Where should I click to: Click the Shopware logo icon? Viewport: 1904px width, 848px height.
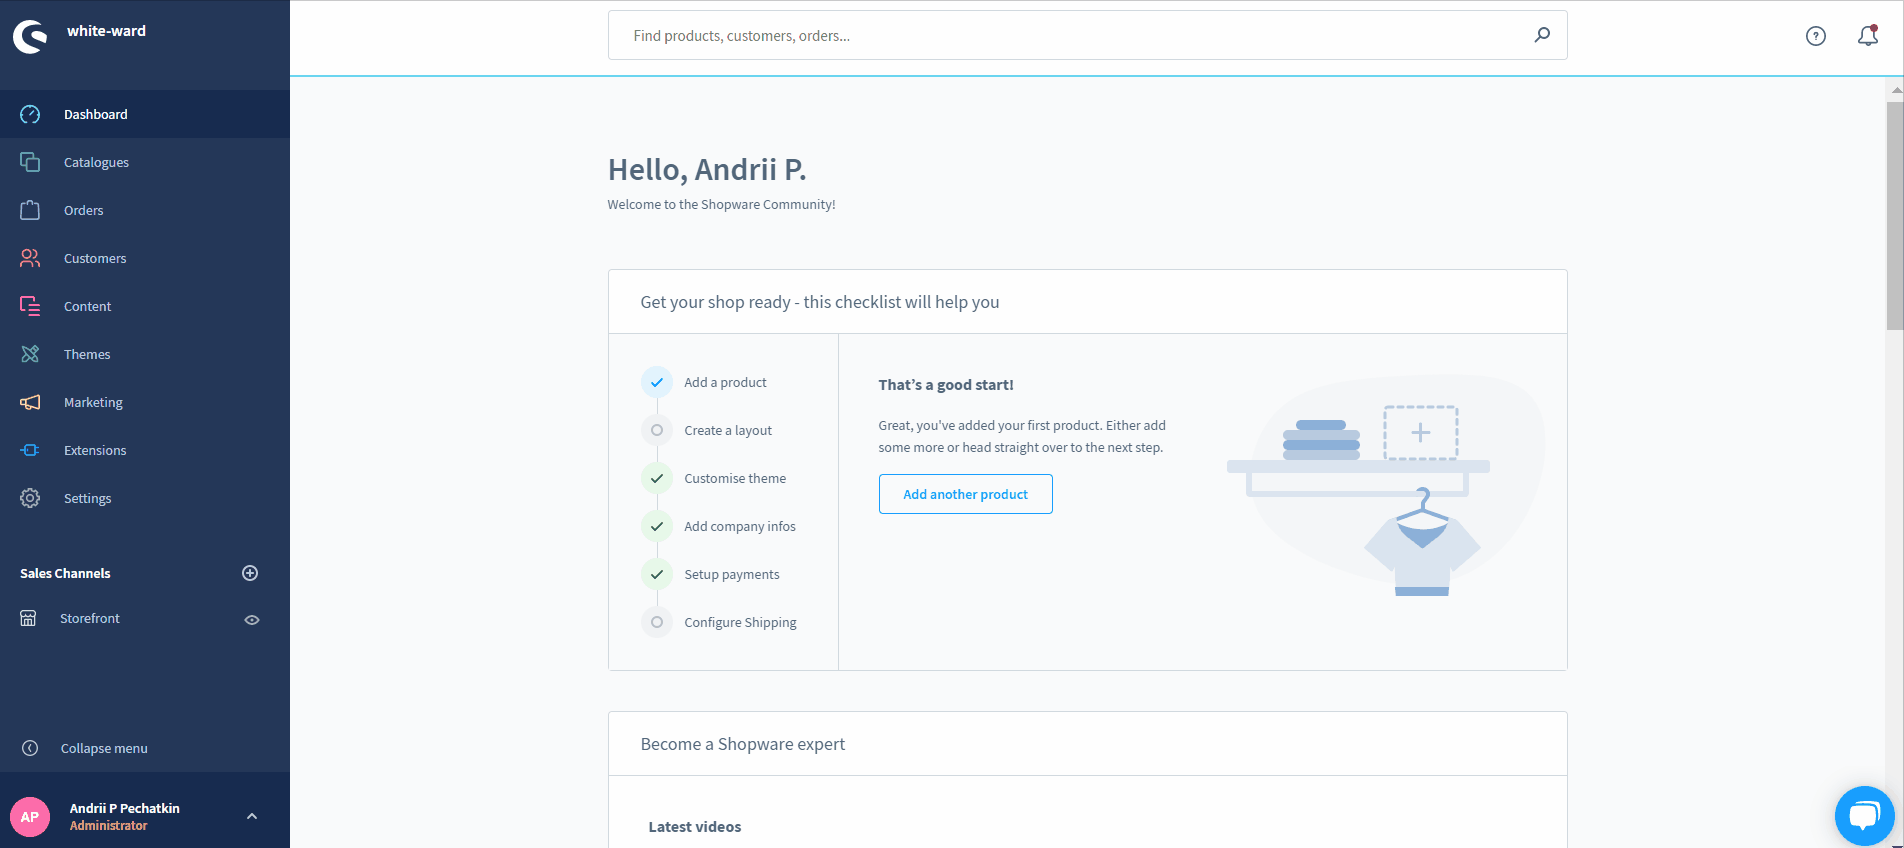(30, 37)
